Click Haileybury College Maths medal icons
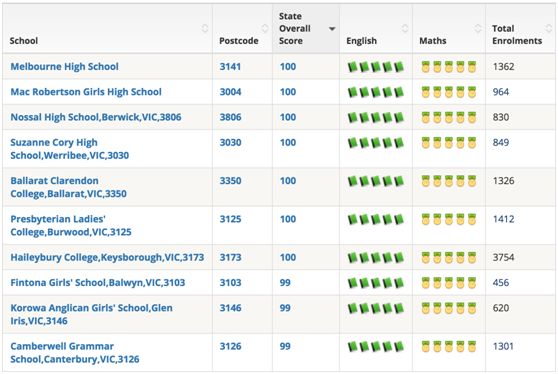 point(449,258)
